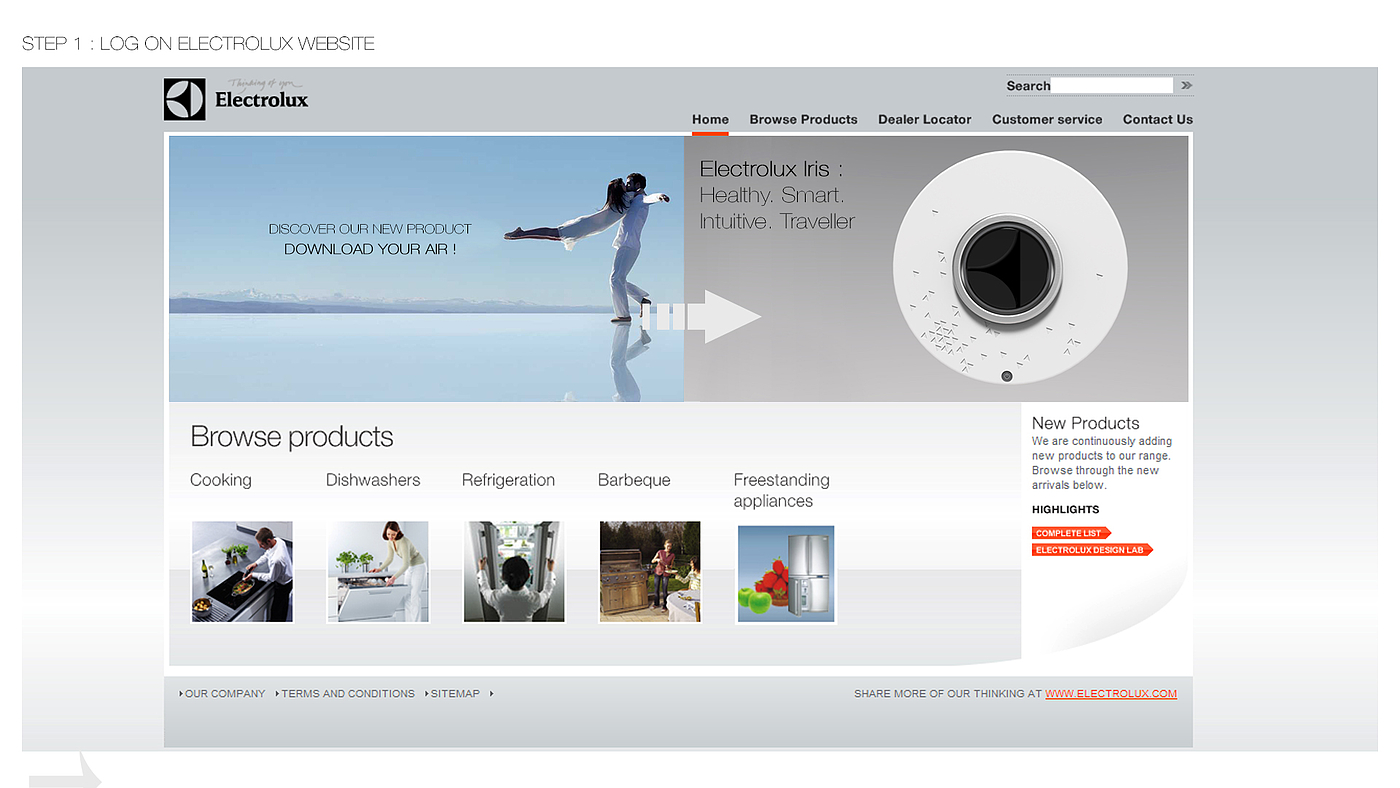Click the HIGHLIGHTS label
This screenshot has width=1400, height=788.
[1065, 510]
